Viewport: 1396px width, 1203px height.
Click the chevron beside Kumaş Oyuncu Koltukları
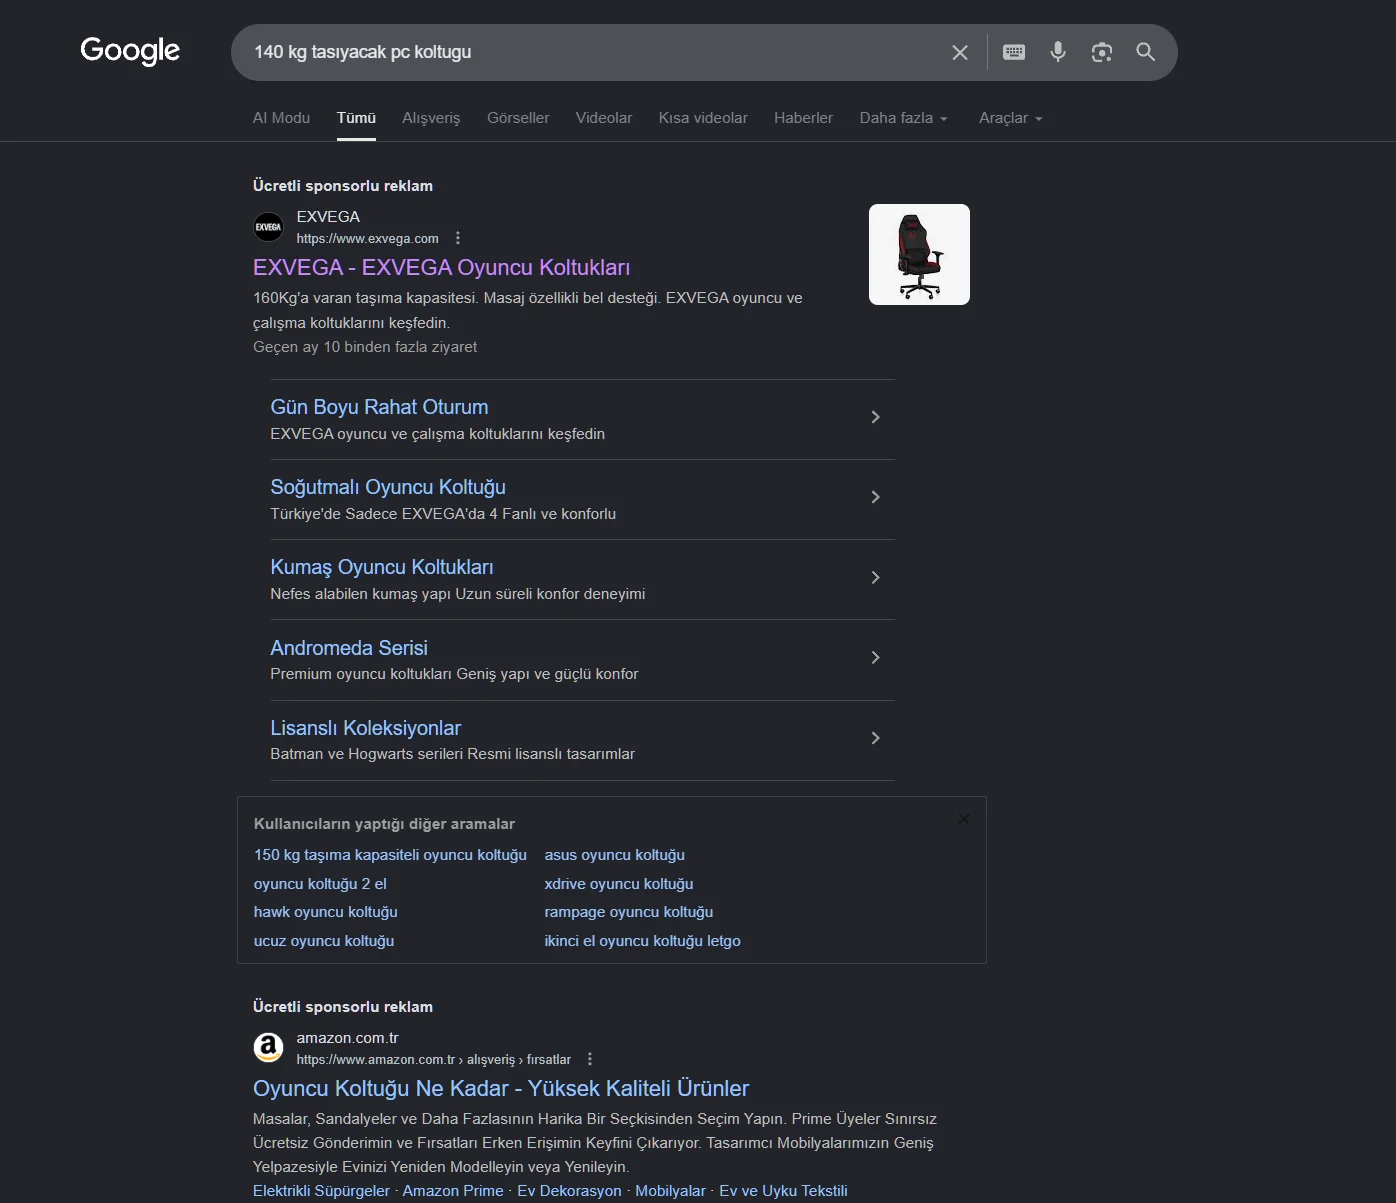875,578
